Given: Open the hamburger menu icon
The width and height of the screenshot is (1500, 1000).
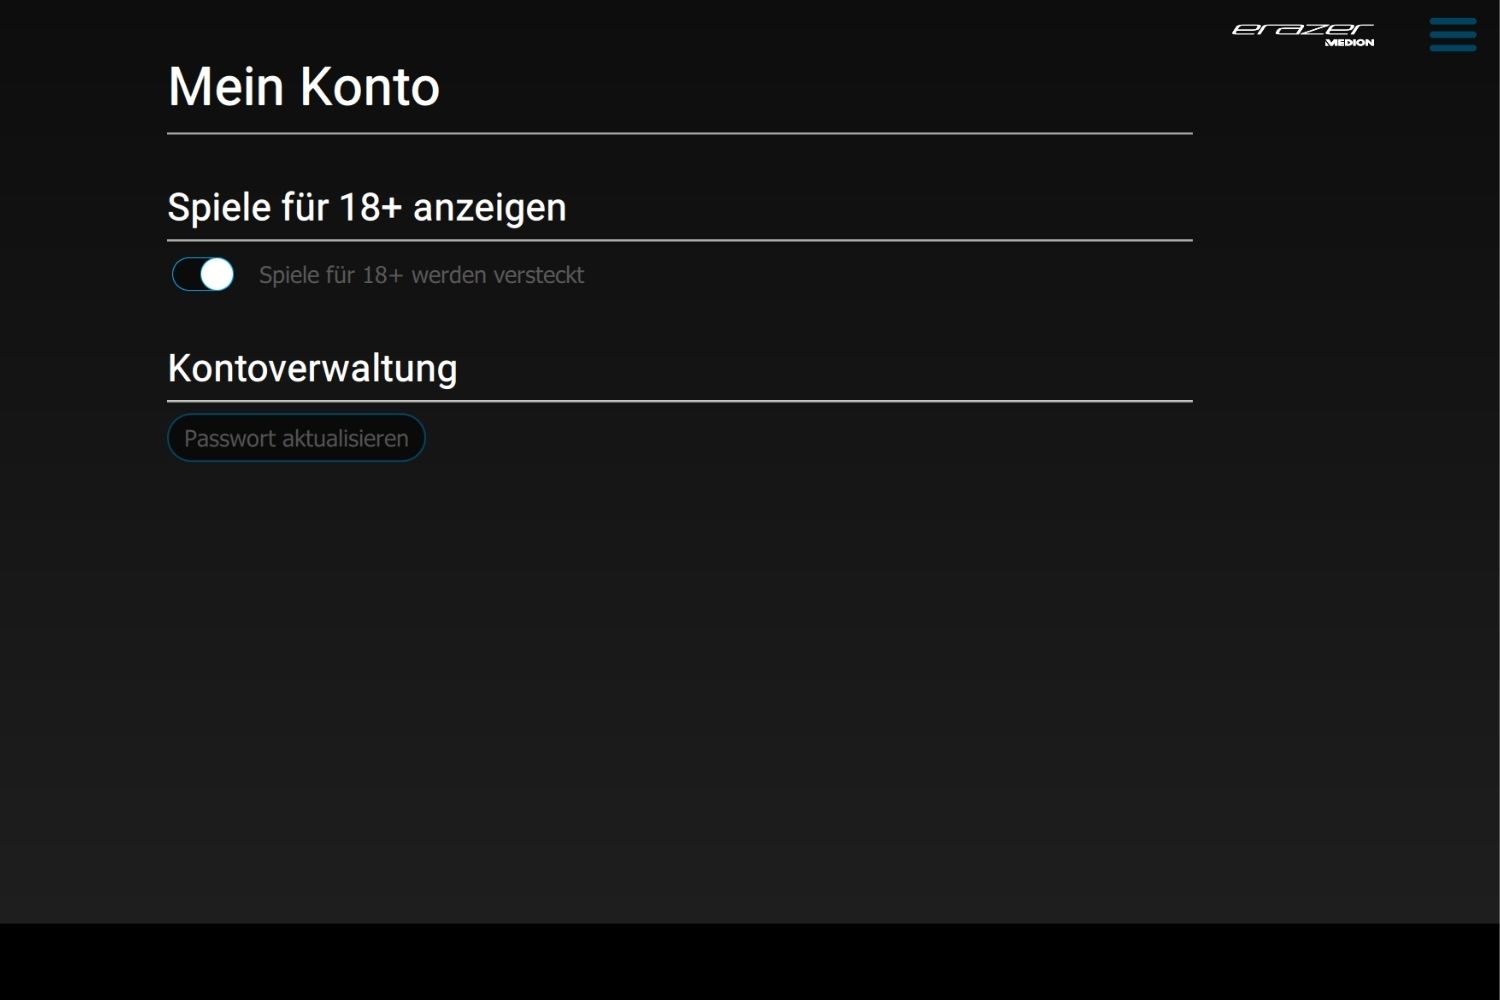Looking at the screenshot, I should [x=1453, y=34].
